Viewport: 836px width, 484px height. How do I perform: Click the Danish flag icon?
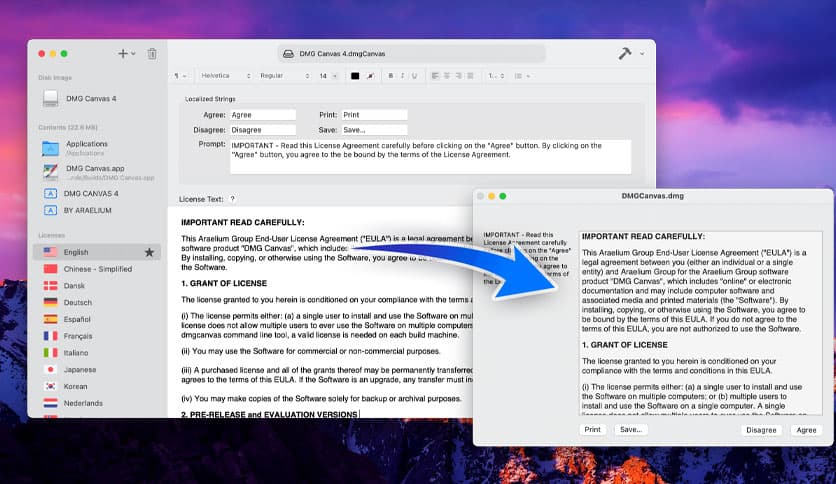pyautogui.click(x=50, y=286)
